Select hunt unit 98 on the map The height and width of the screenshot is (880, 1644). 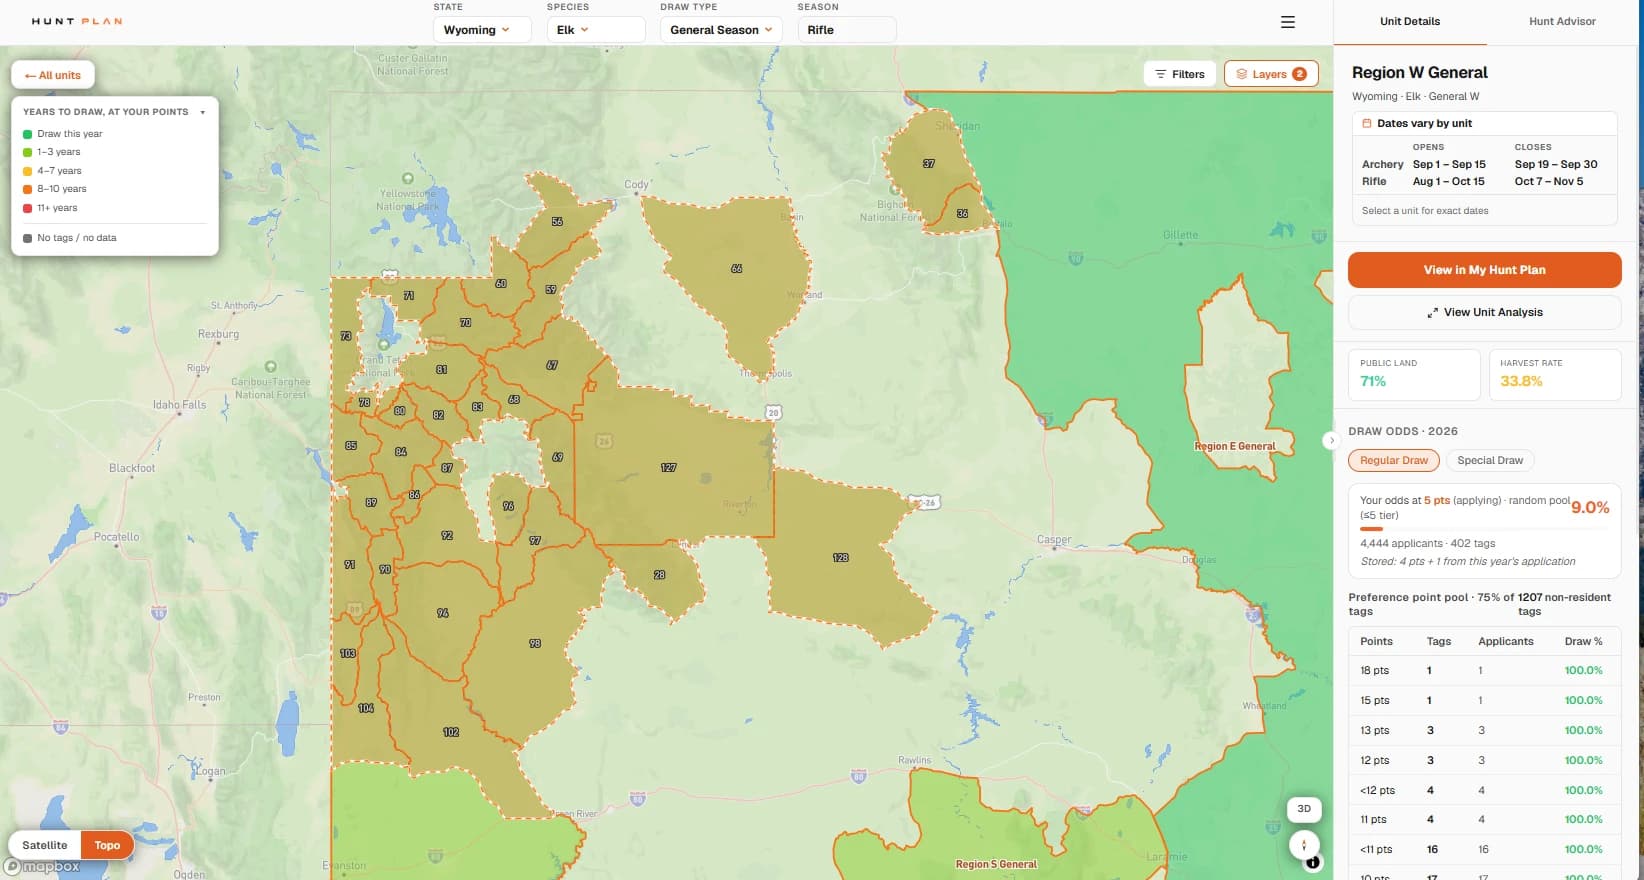[535, 643]
